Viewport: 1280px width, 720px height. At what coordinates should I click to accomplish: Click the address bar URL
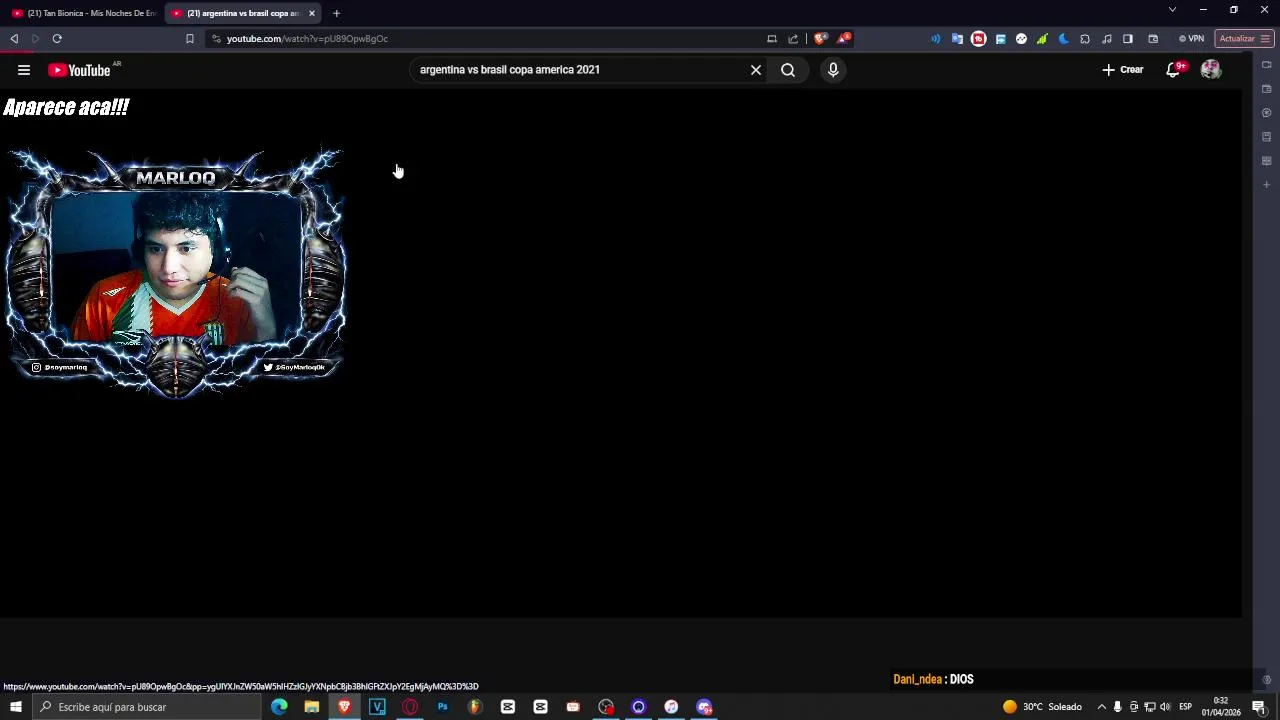pos(307,39)
